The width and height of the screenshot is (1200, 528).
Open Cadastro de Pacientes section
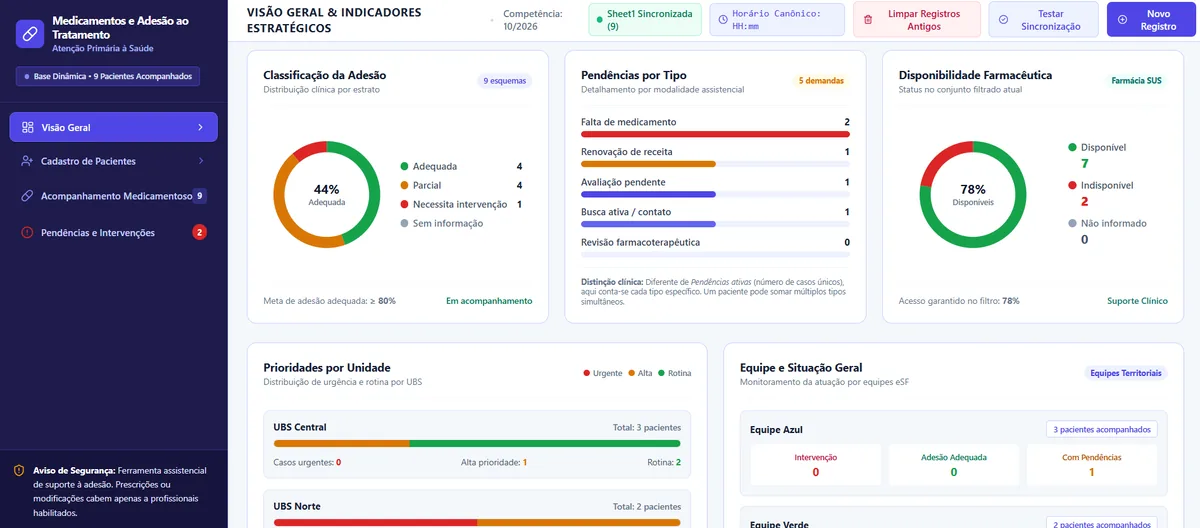tap(113, 161)
